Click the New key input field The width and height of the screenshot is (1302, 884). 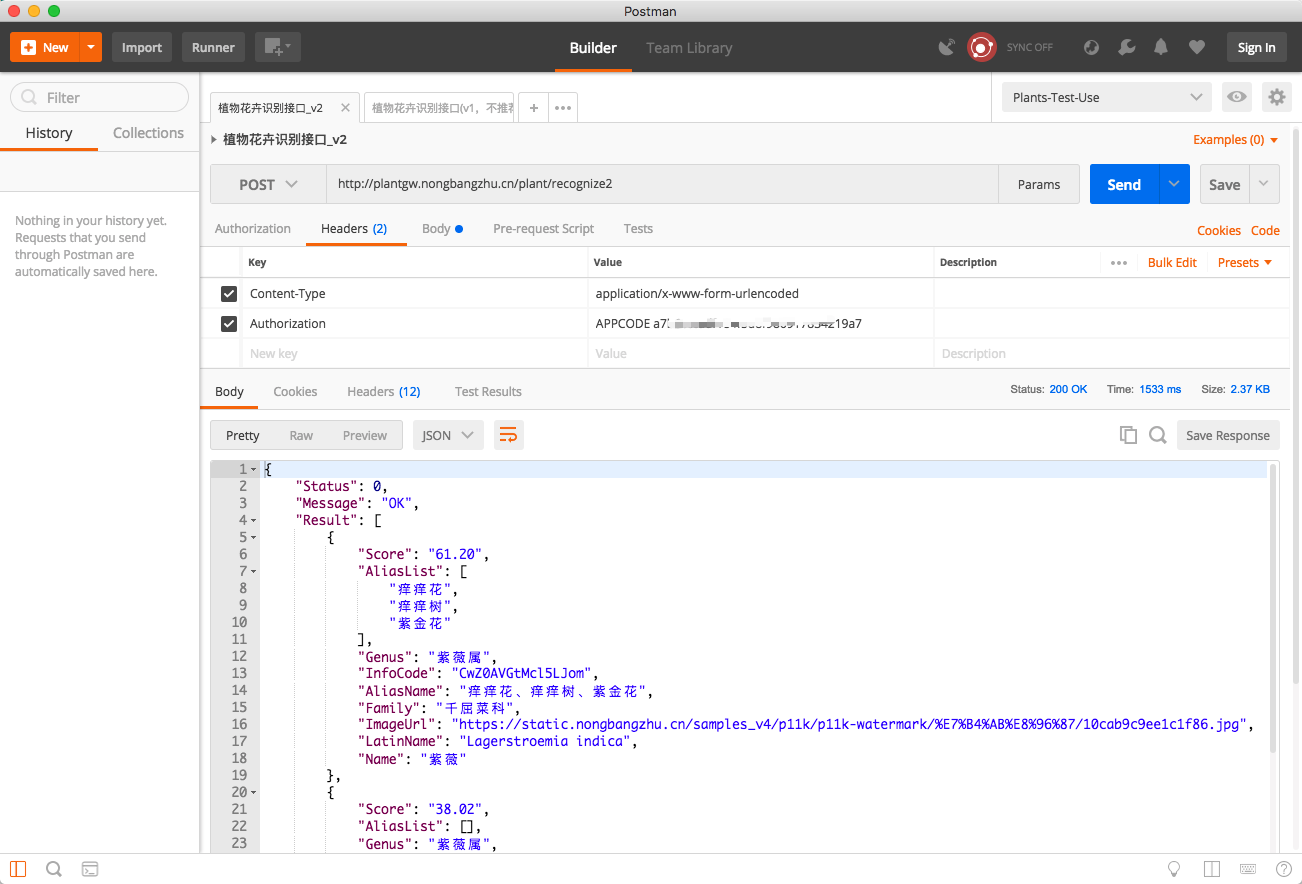pyautogui.click(x=415, y=353)
